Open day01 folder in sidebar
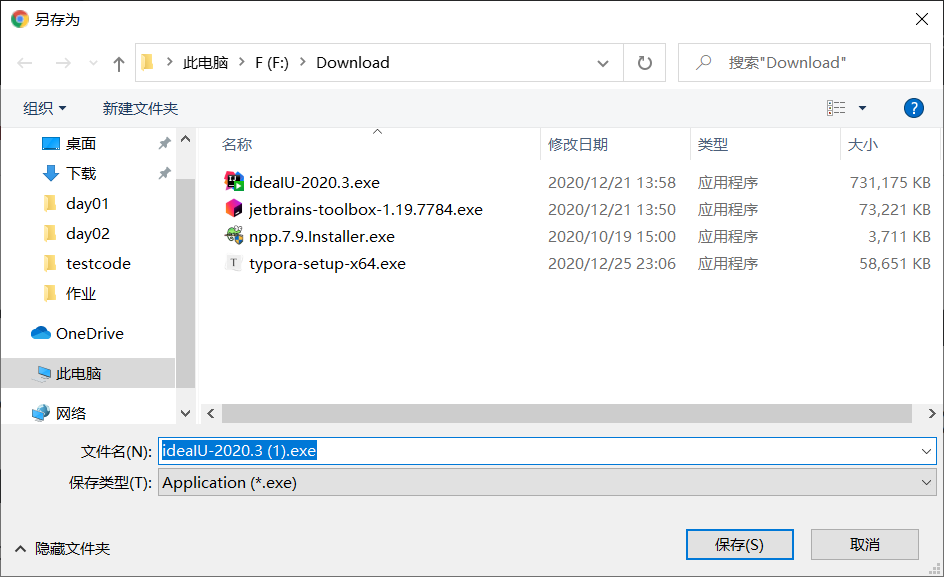The height and width of the screenshot is (577, 944). (87, 204)
